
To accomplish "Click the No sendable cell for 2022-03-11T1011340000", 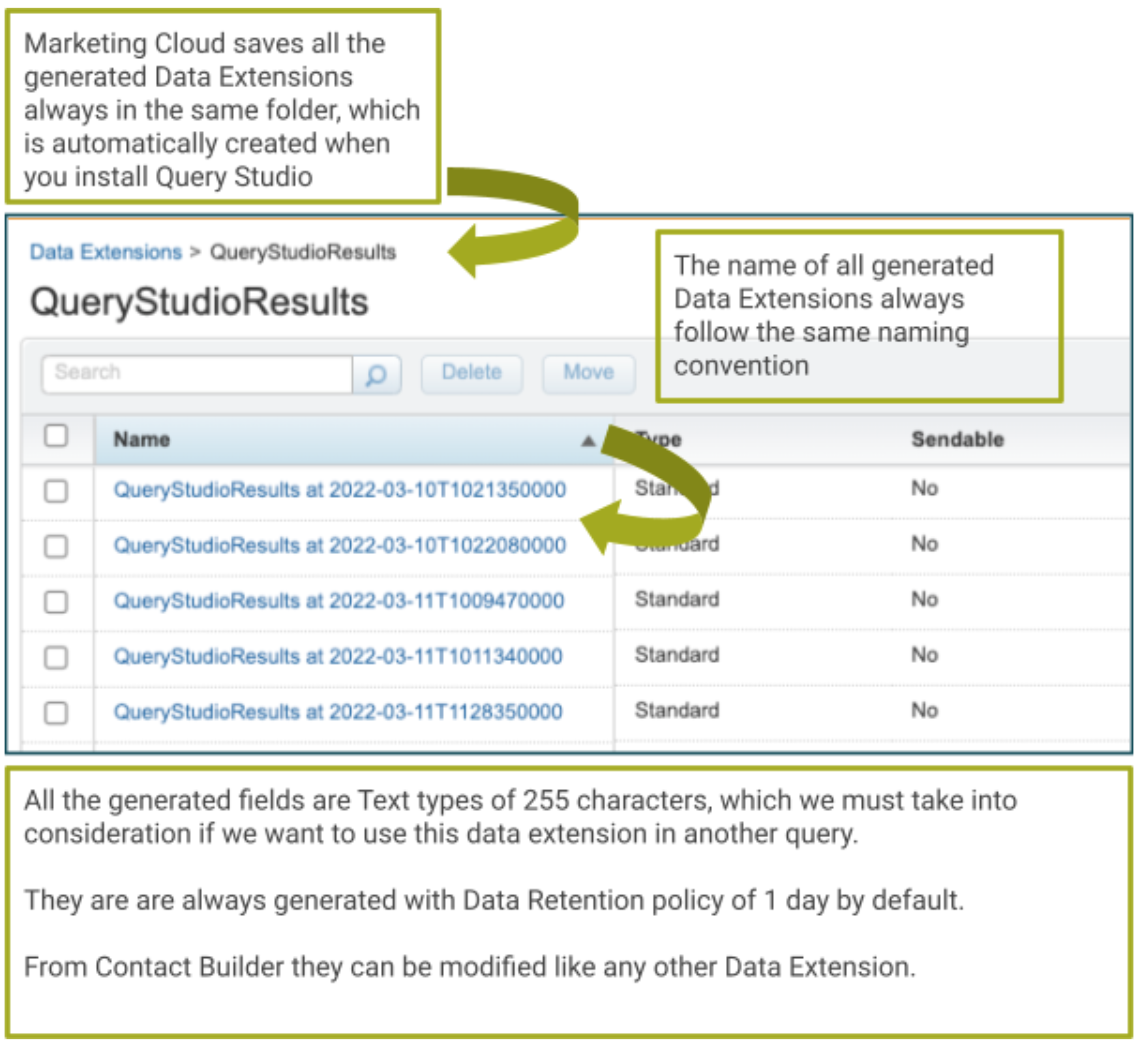I will click(924, 654).
